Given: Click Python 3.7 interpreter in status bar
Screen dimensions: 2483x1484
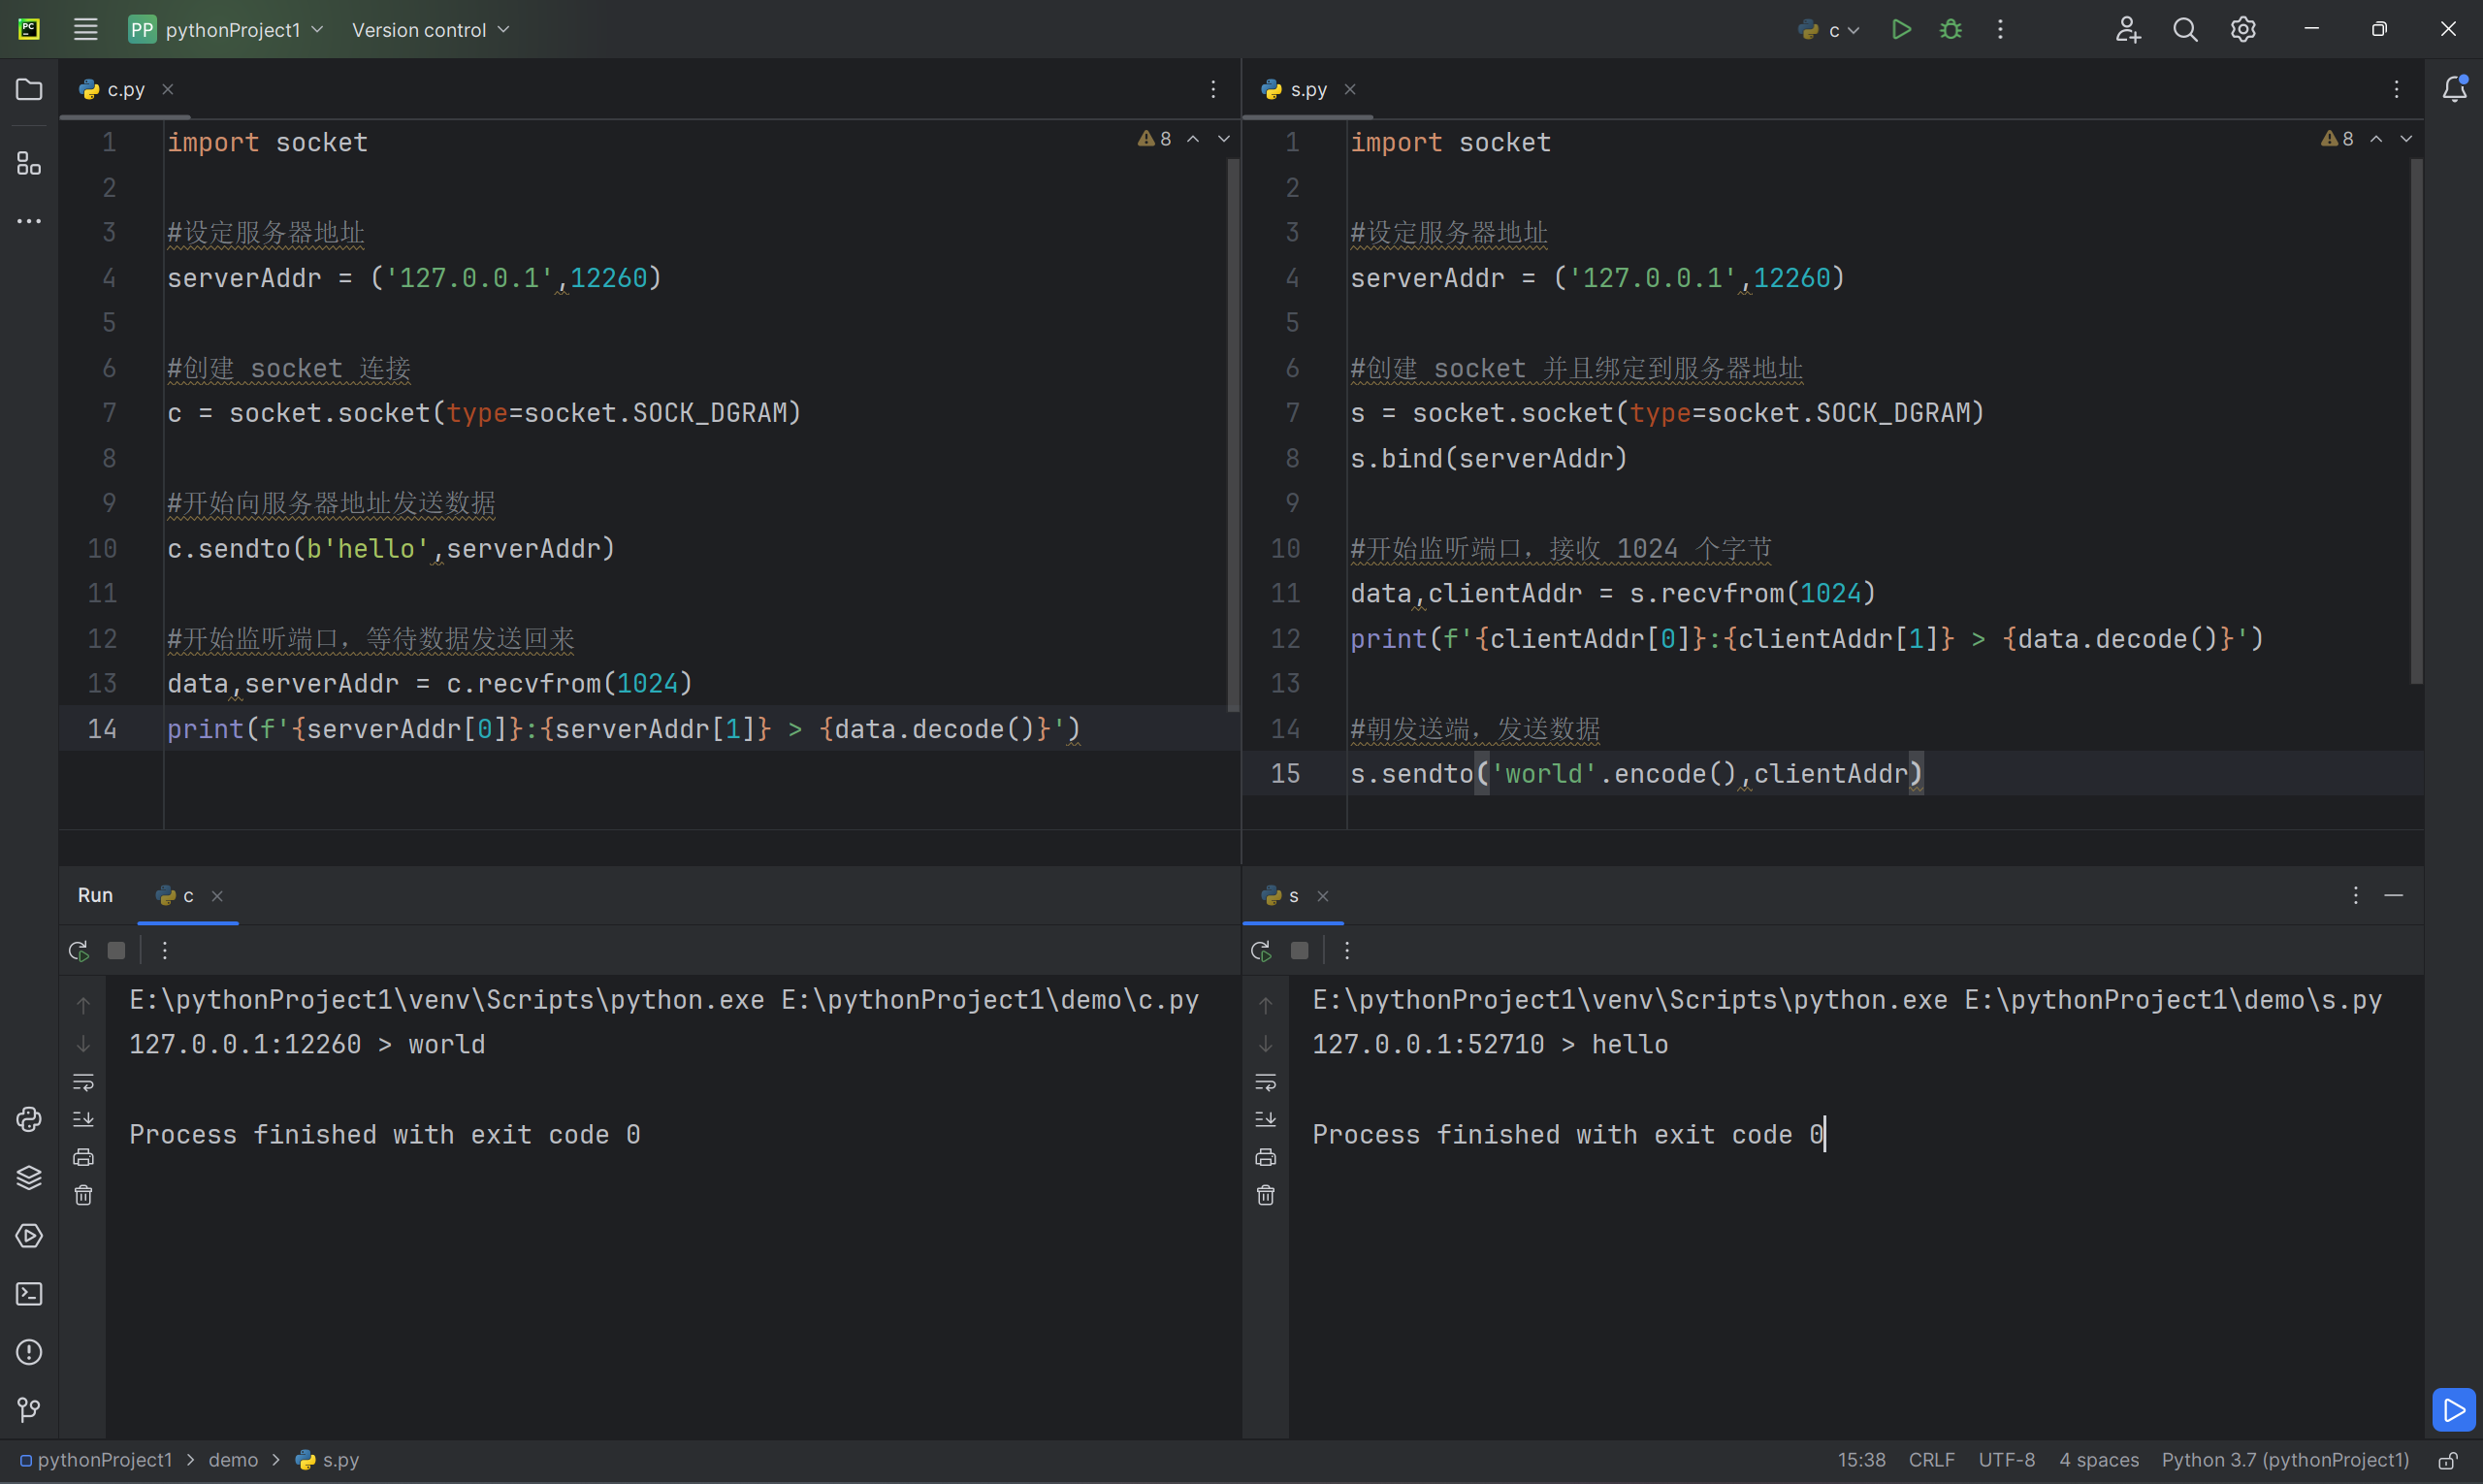Looking at the screenshot, I should pyautogui.click(x=2285, y=1460).
